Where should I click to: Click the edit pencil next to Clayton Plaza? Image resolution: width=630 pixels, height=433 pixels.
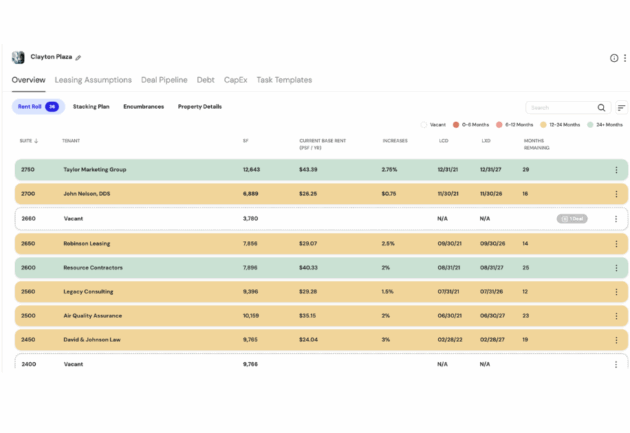point(79,58)
